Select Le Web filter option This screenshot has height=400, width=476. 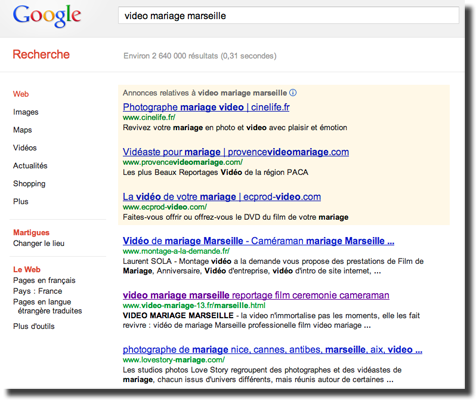click(x=27, y=269)
